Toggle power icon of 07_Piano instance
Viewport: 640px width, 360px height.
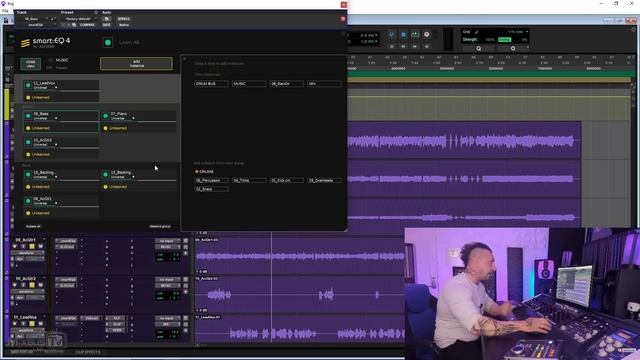(106, 116)
